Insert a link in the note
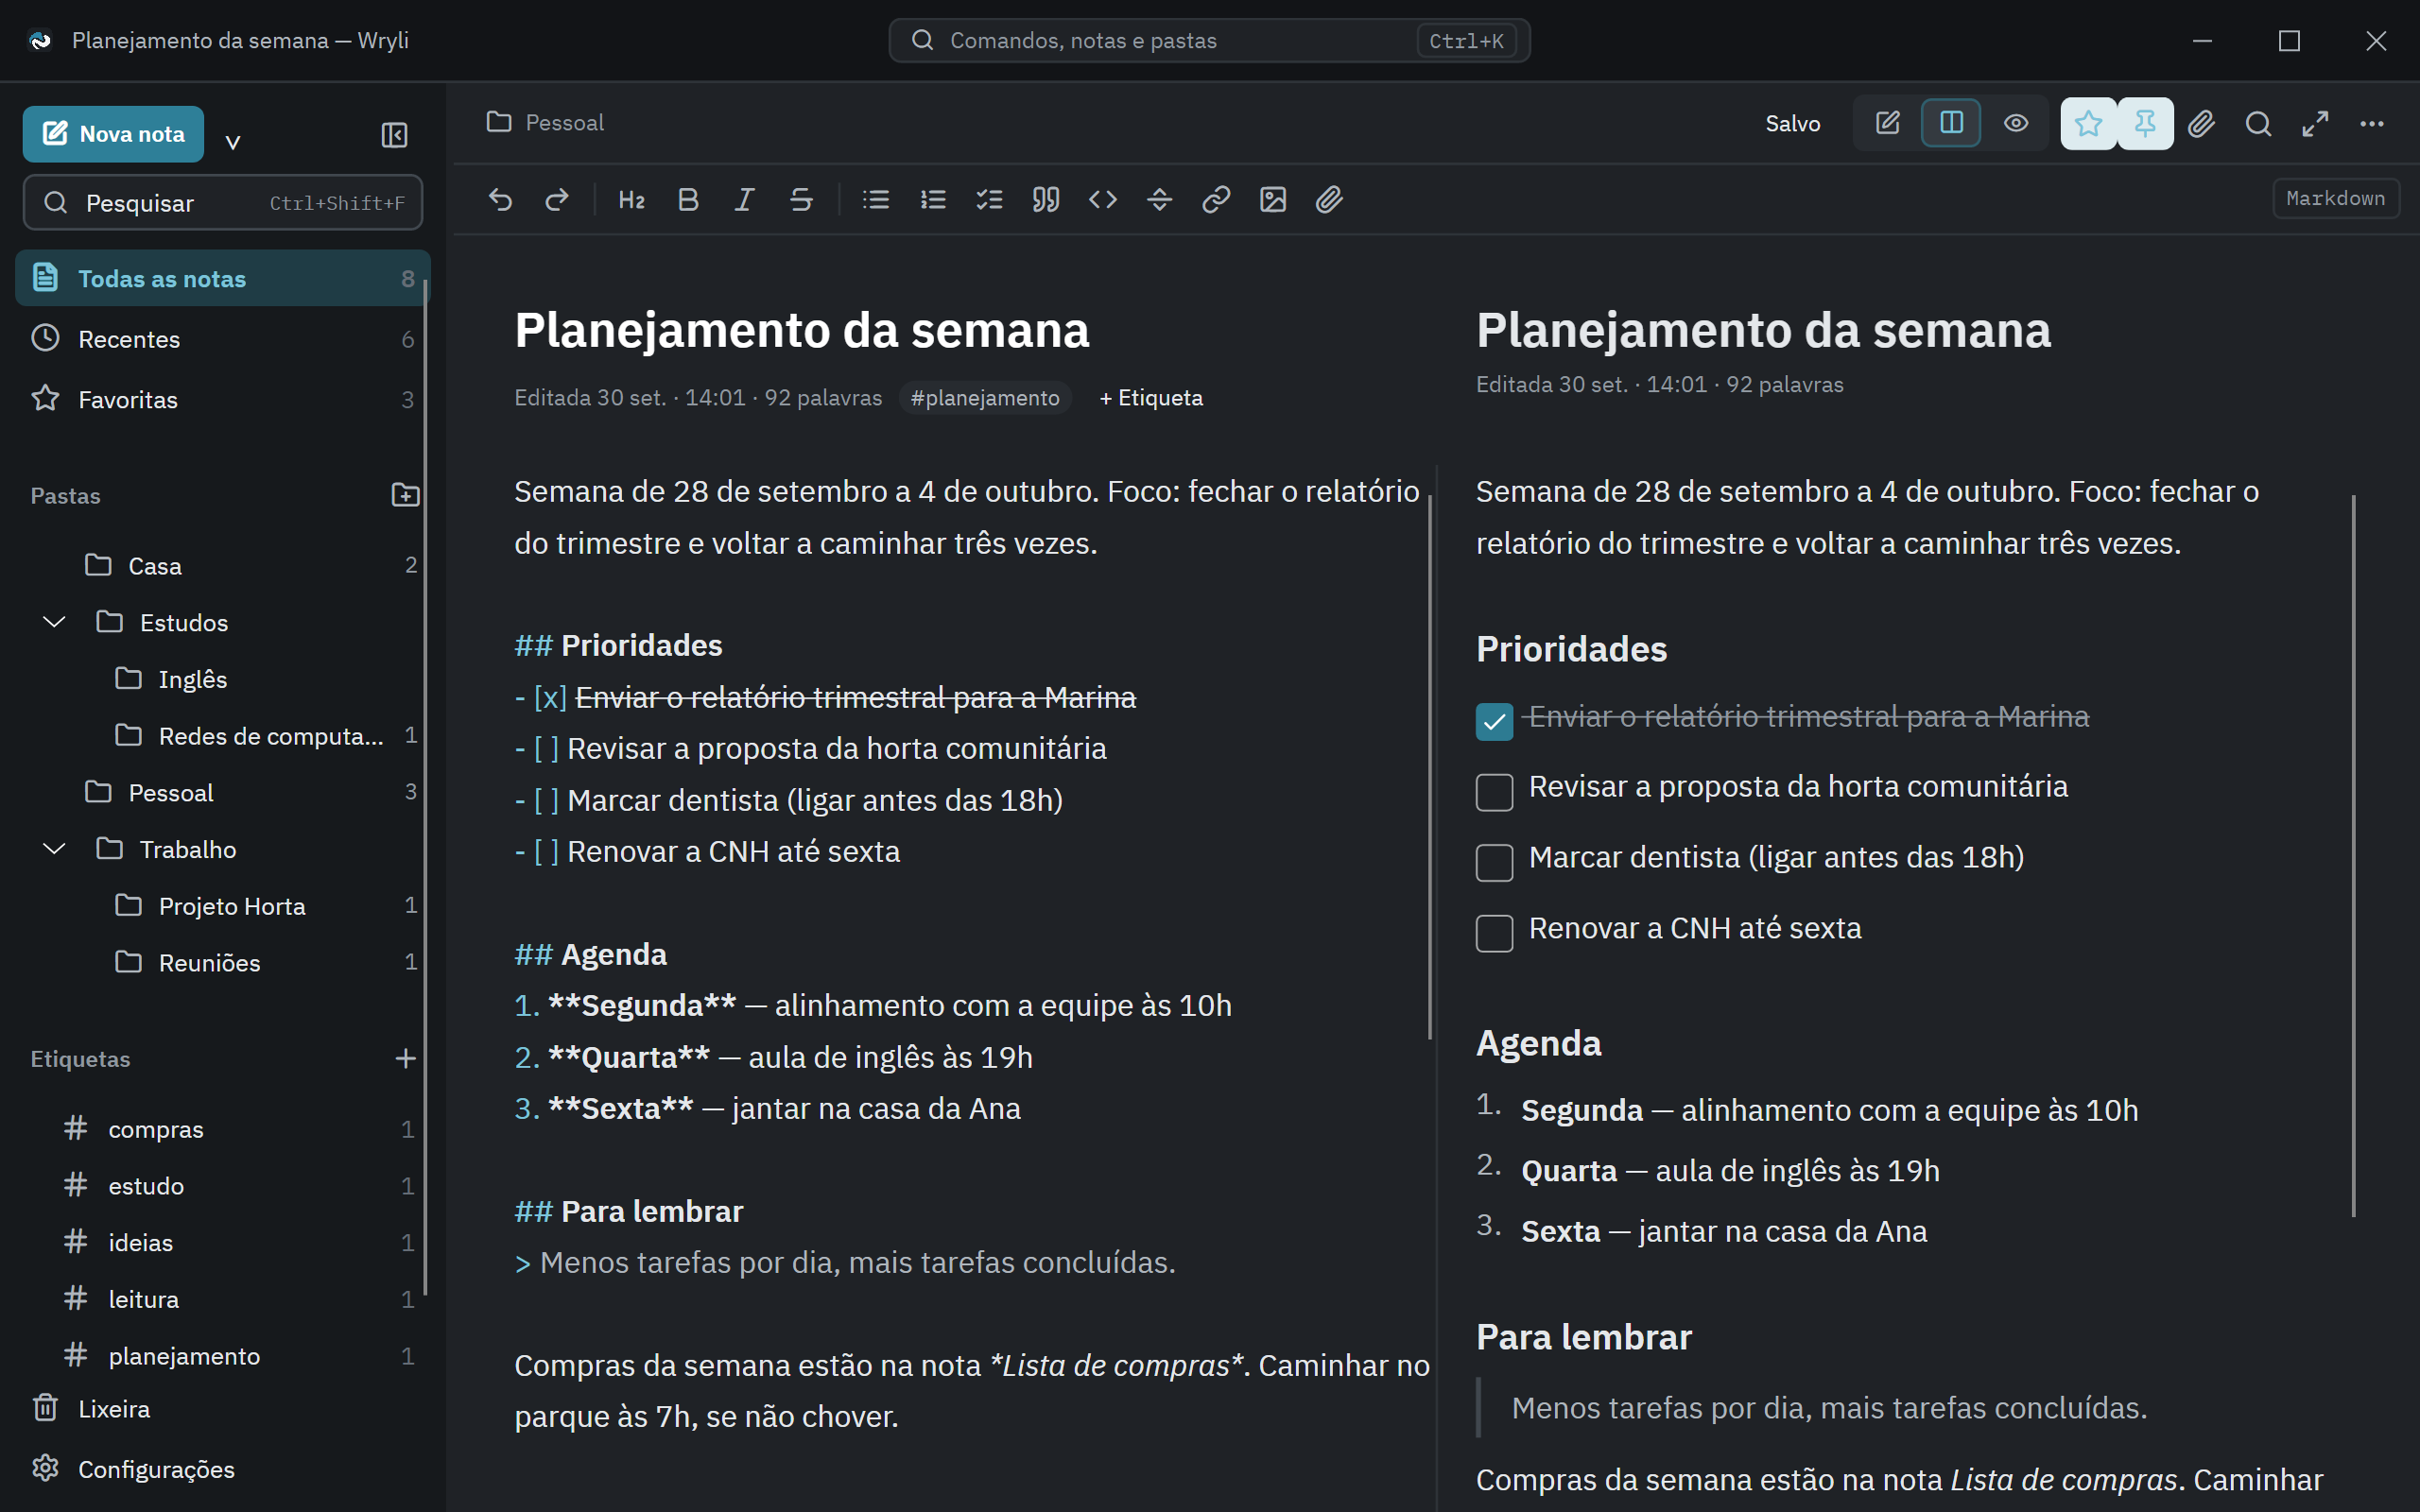 coord(1216,199)
